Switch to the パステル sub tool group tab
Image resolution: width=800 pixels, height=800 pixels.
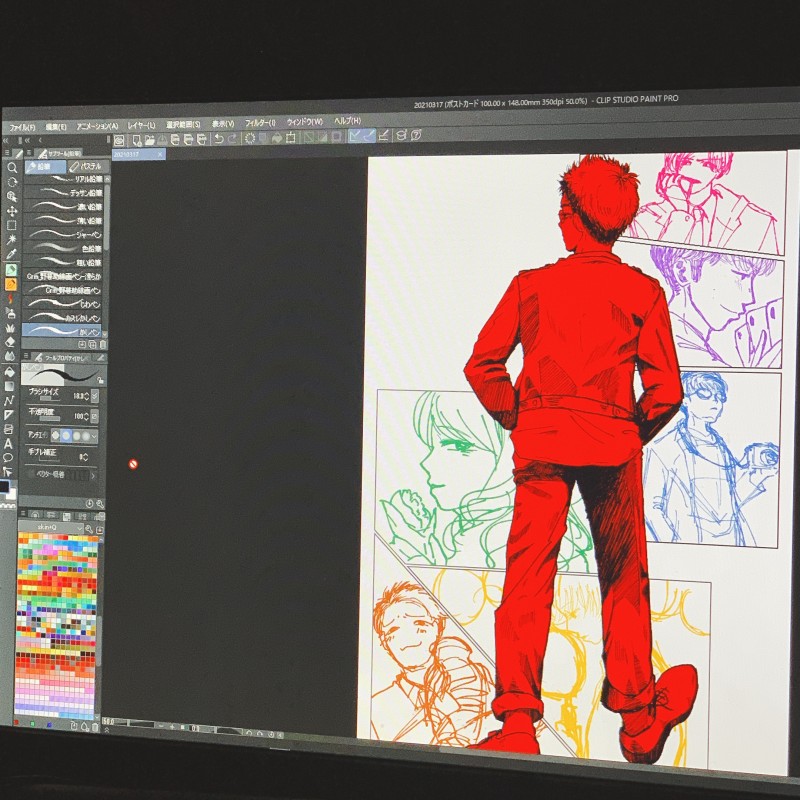tap(88, 166)
